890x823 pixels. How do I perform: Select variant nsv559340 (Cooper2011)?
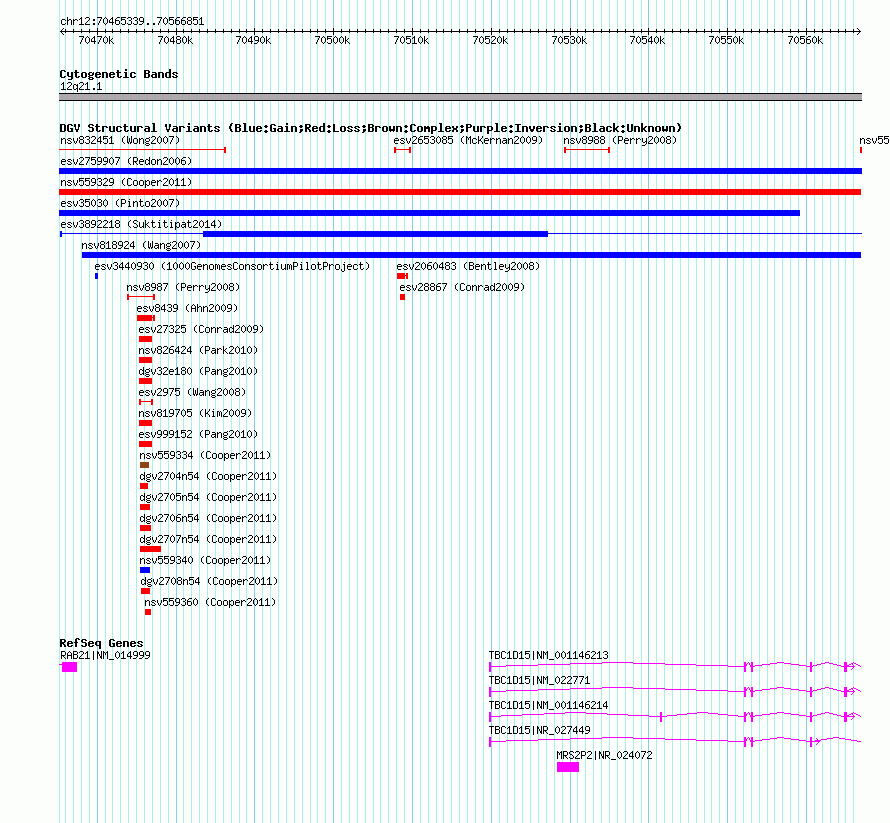coord(205,560)
